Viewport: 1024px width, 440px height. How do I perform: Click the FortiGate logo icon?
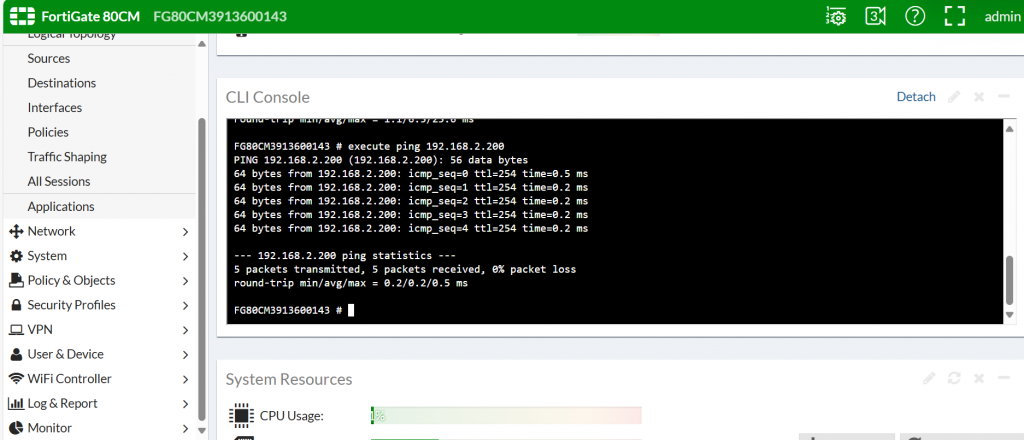(22, 16)
